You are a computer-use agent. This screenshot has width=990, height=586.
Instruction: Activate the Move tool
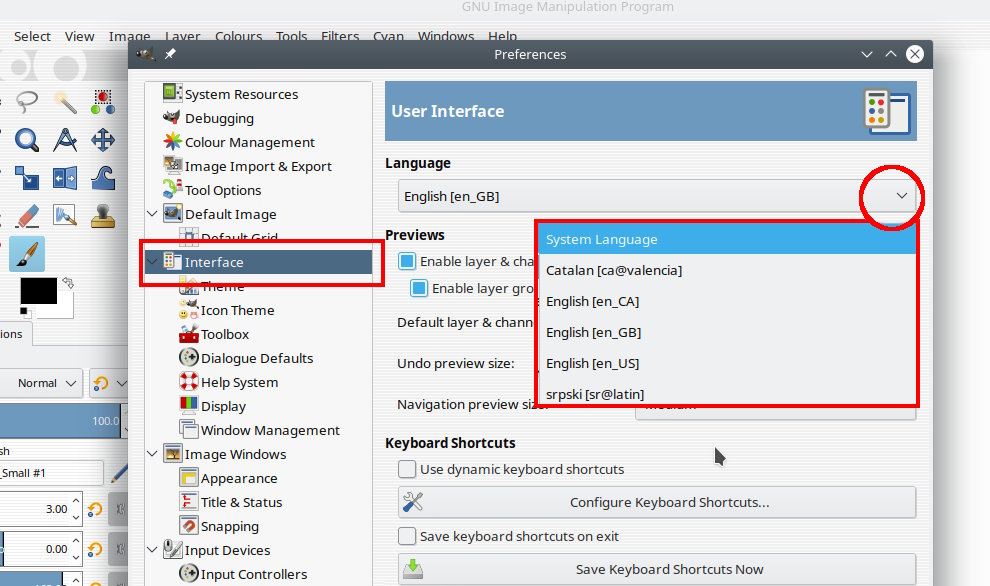point(103,140)
